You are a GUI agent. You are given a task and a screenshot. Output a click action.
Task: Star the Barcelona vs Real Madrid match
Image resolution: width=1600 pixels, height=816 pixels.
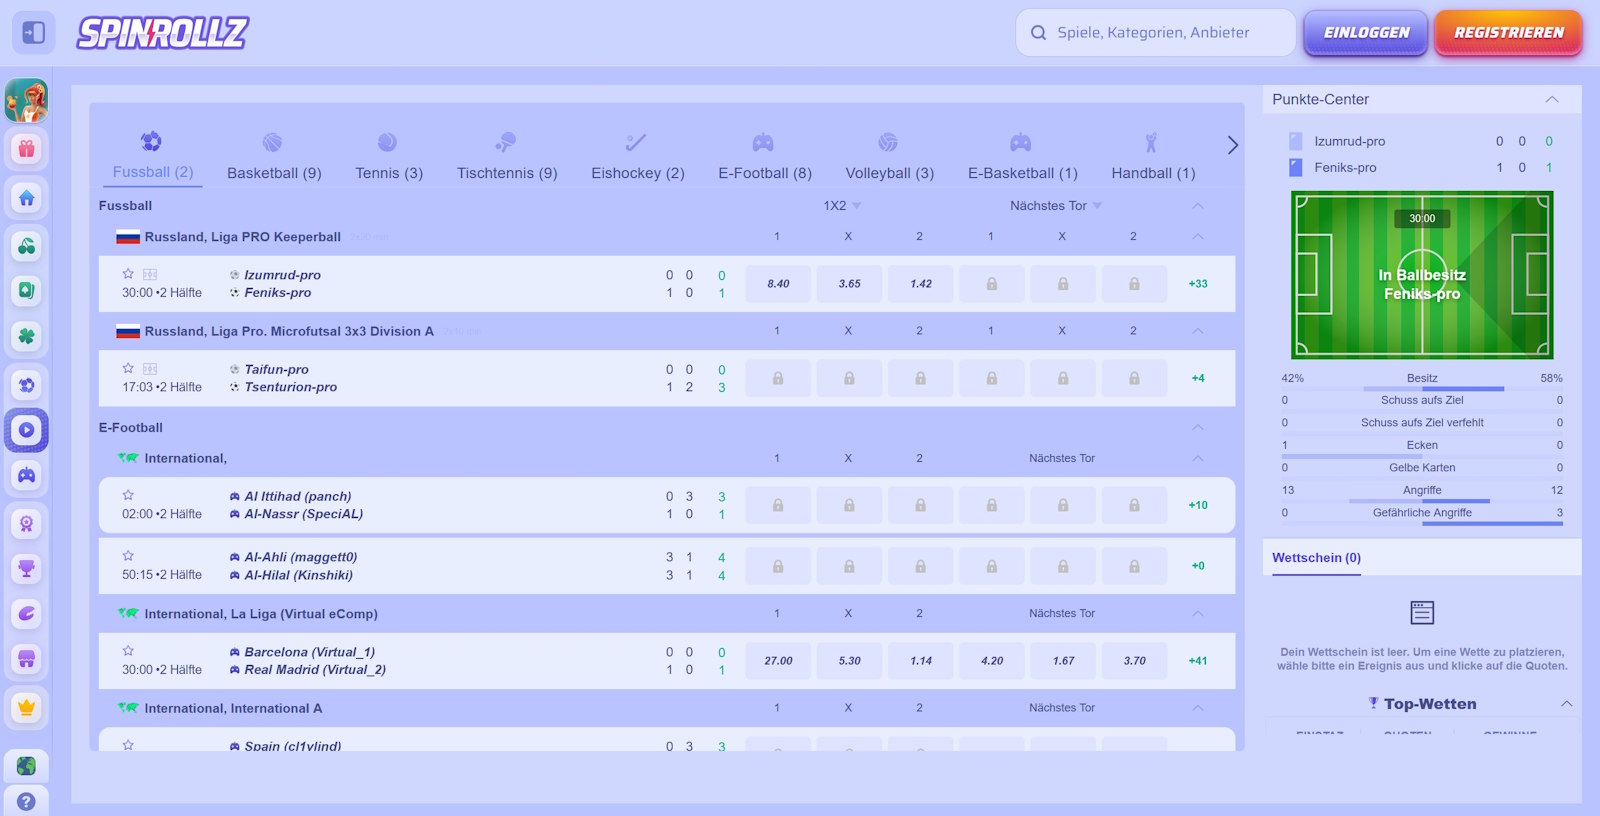click(128, 651)
